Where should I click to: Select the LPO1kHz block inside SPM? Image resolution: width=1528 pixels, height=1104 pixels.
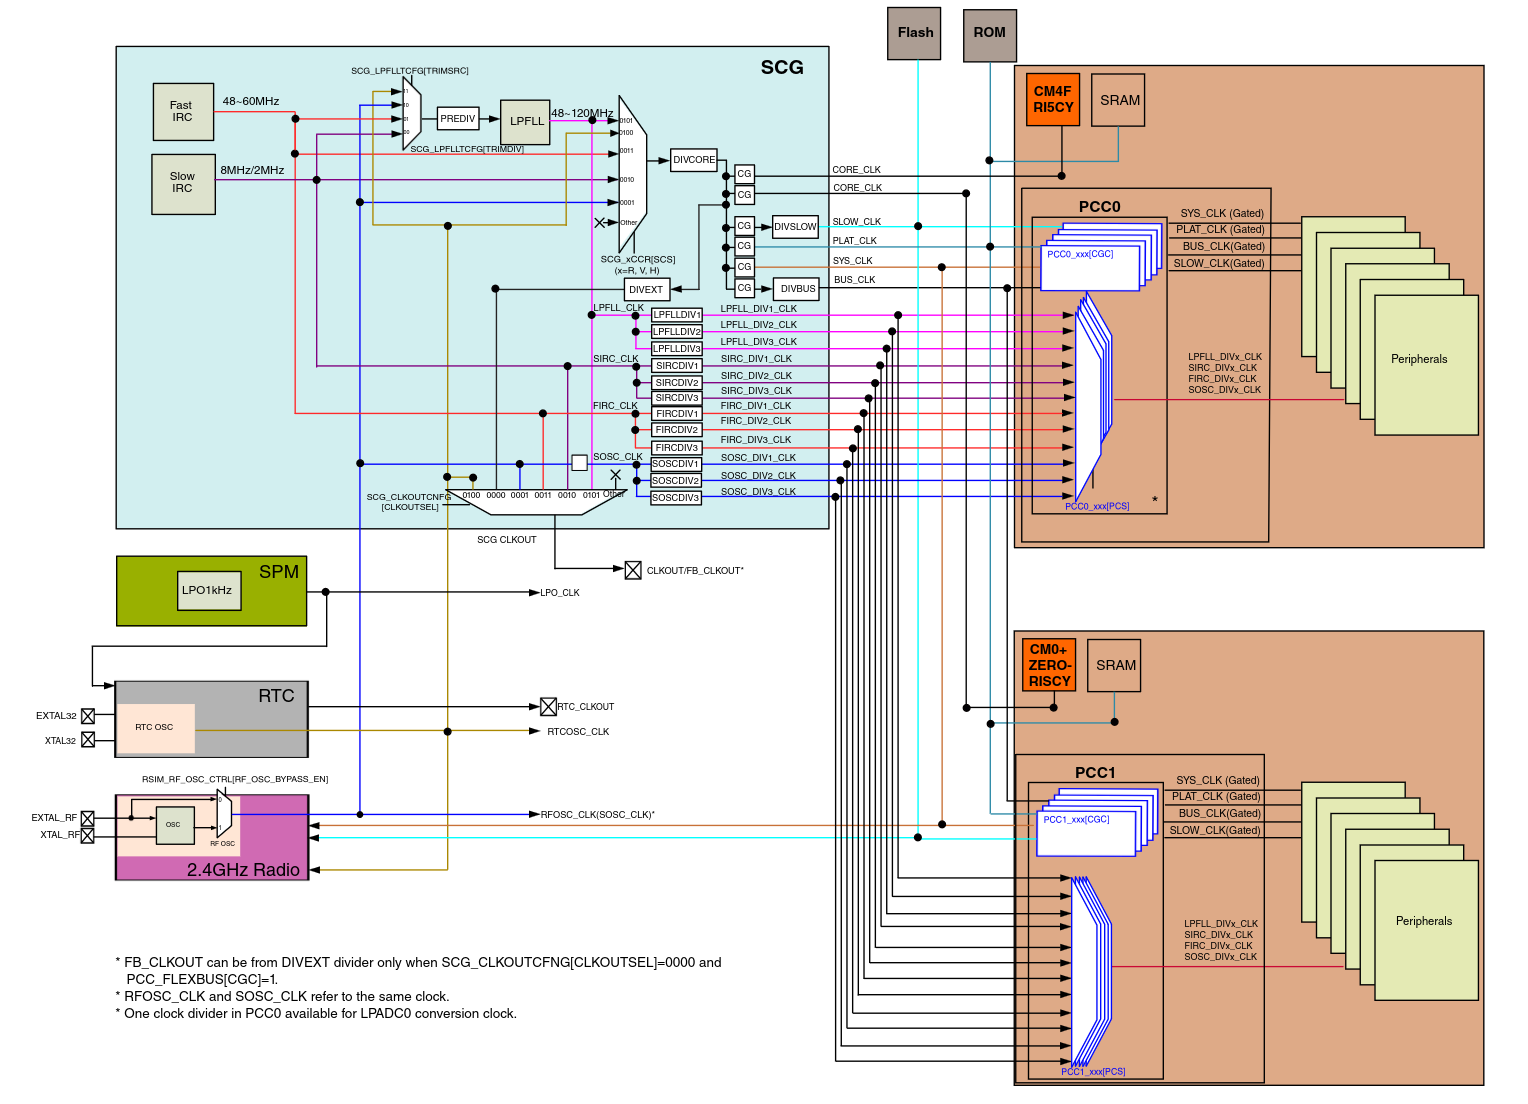pyautogui.click(x=209, y=590)
